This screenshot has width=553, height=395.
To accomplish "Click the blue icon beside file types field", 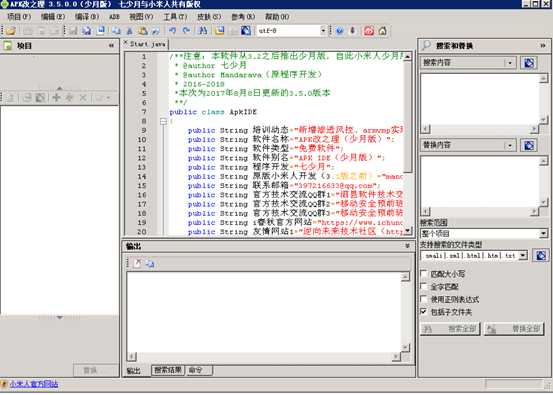I will [541, 255].
